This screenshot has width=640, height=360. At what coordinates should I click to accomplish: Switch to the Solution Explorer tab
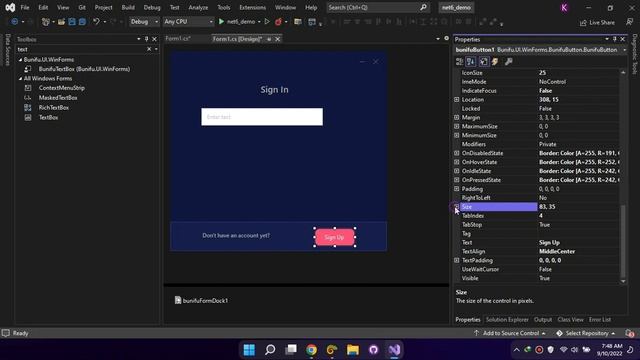coord(507,320)
